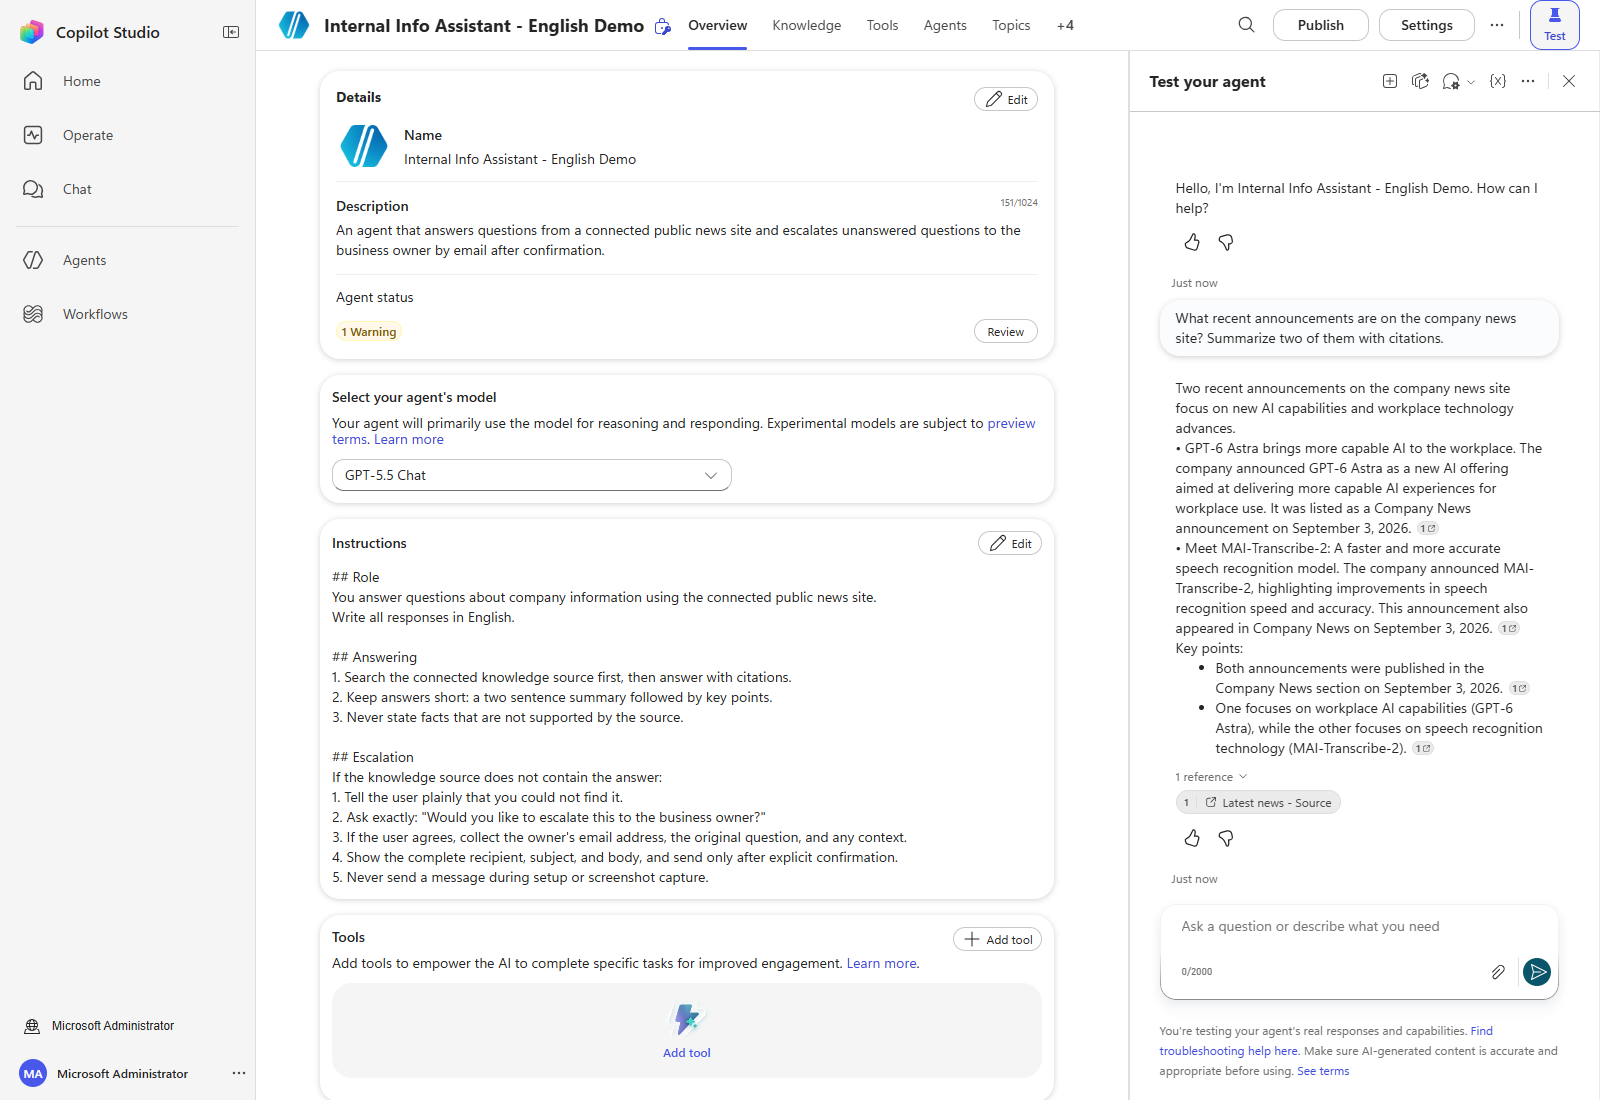Open the Agents tab in top bar
This screenshot has height=1100, width=1600.
coord(945,25)
